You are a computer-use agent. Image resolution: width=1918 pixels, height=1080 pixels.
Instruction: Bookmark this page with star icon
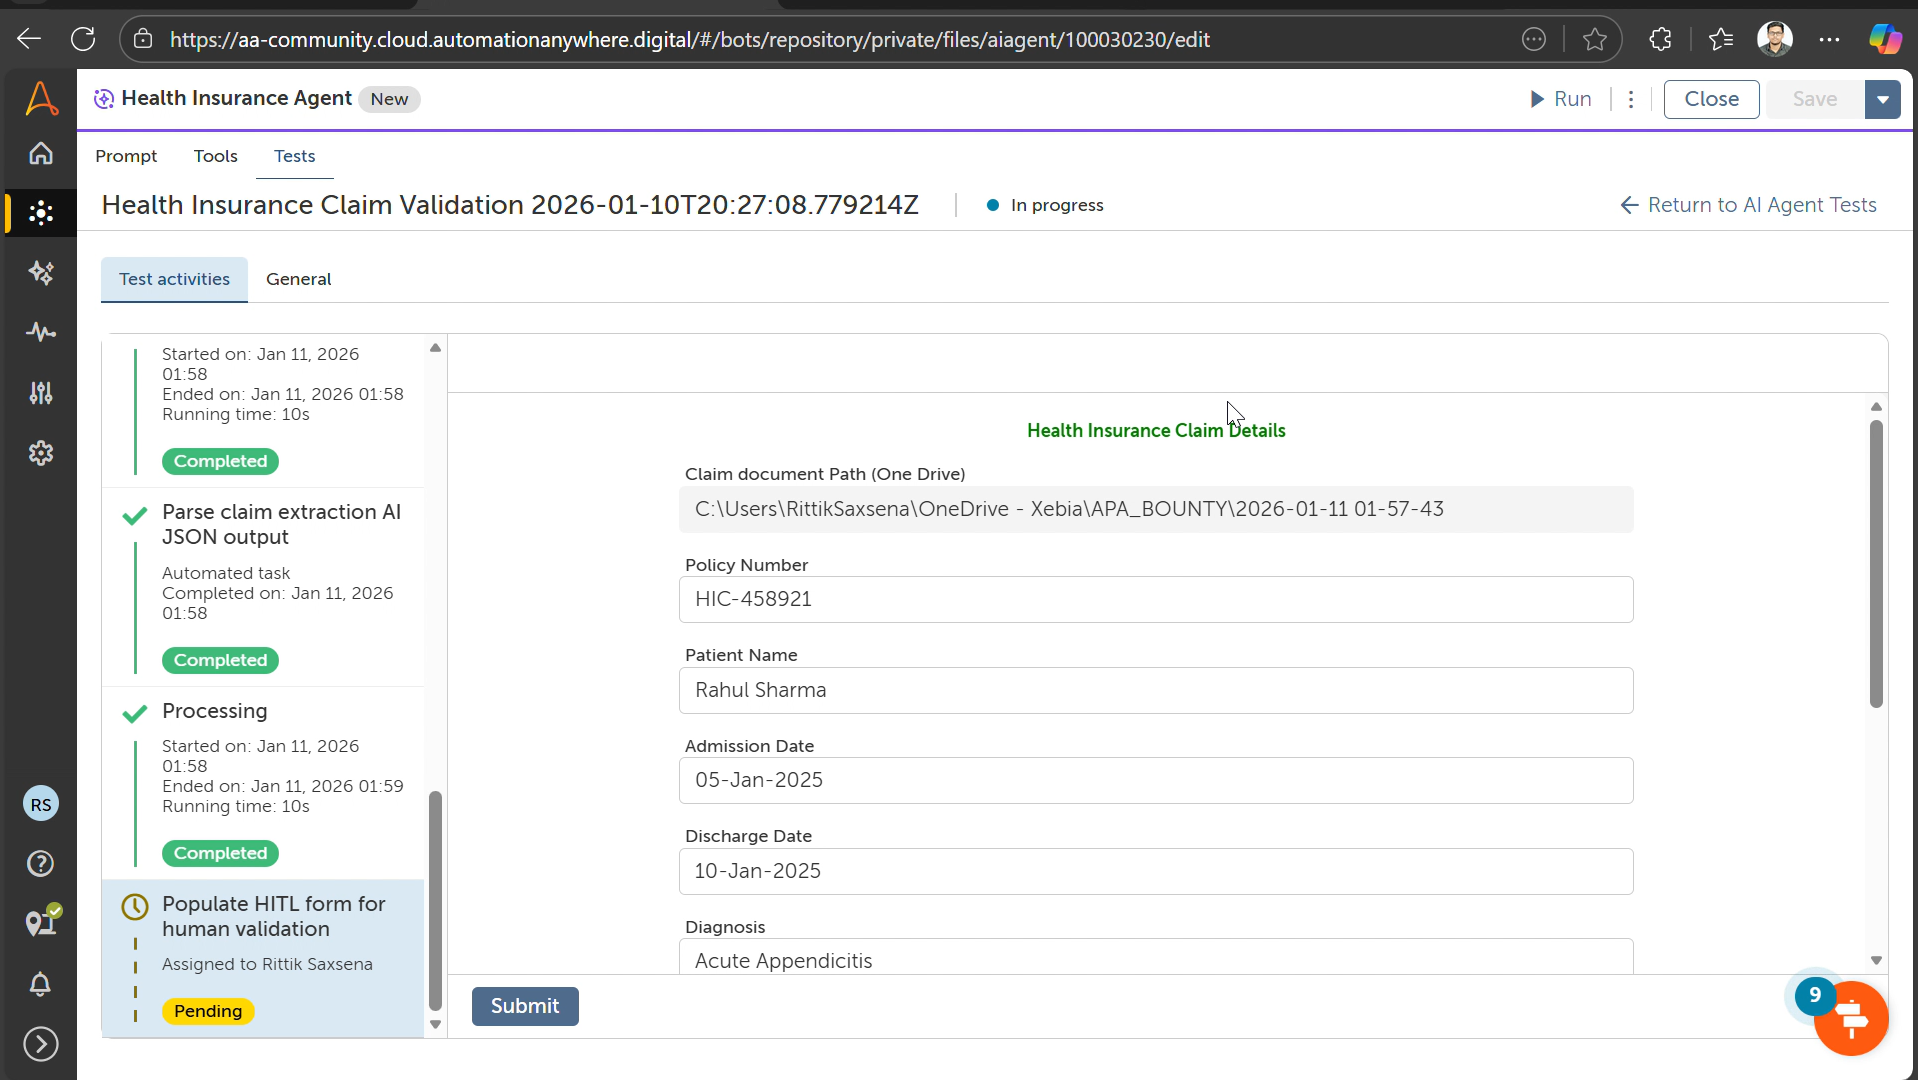click(x=1595, y=39)
